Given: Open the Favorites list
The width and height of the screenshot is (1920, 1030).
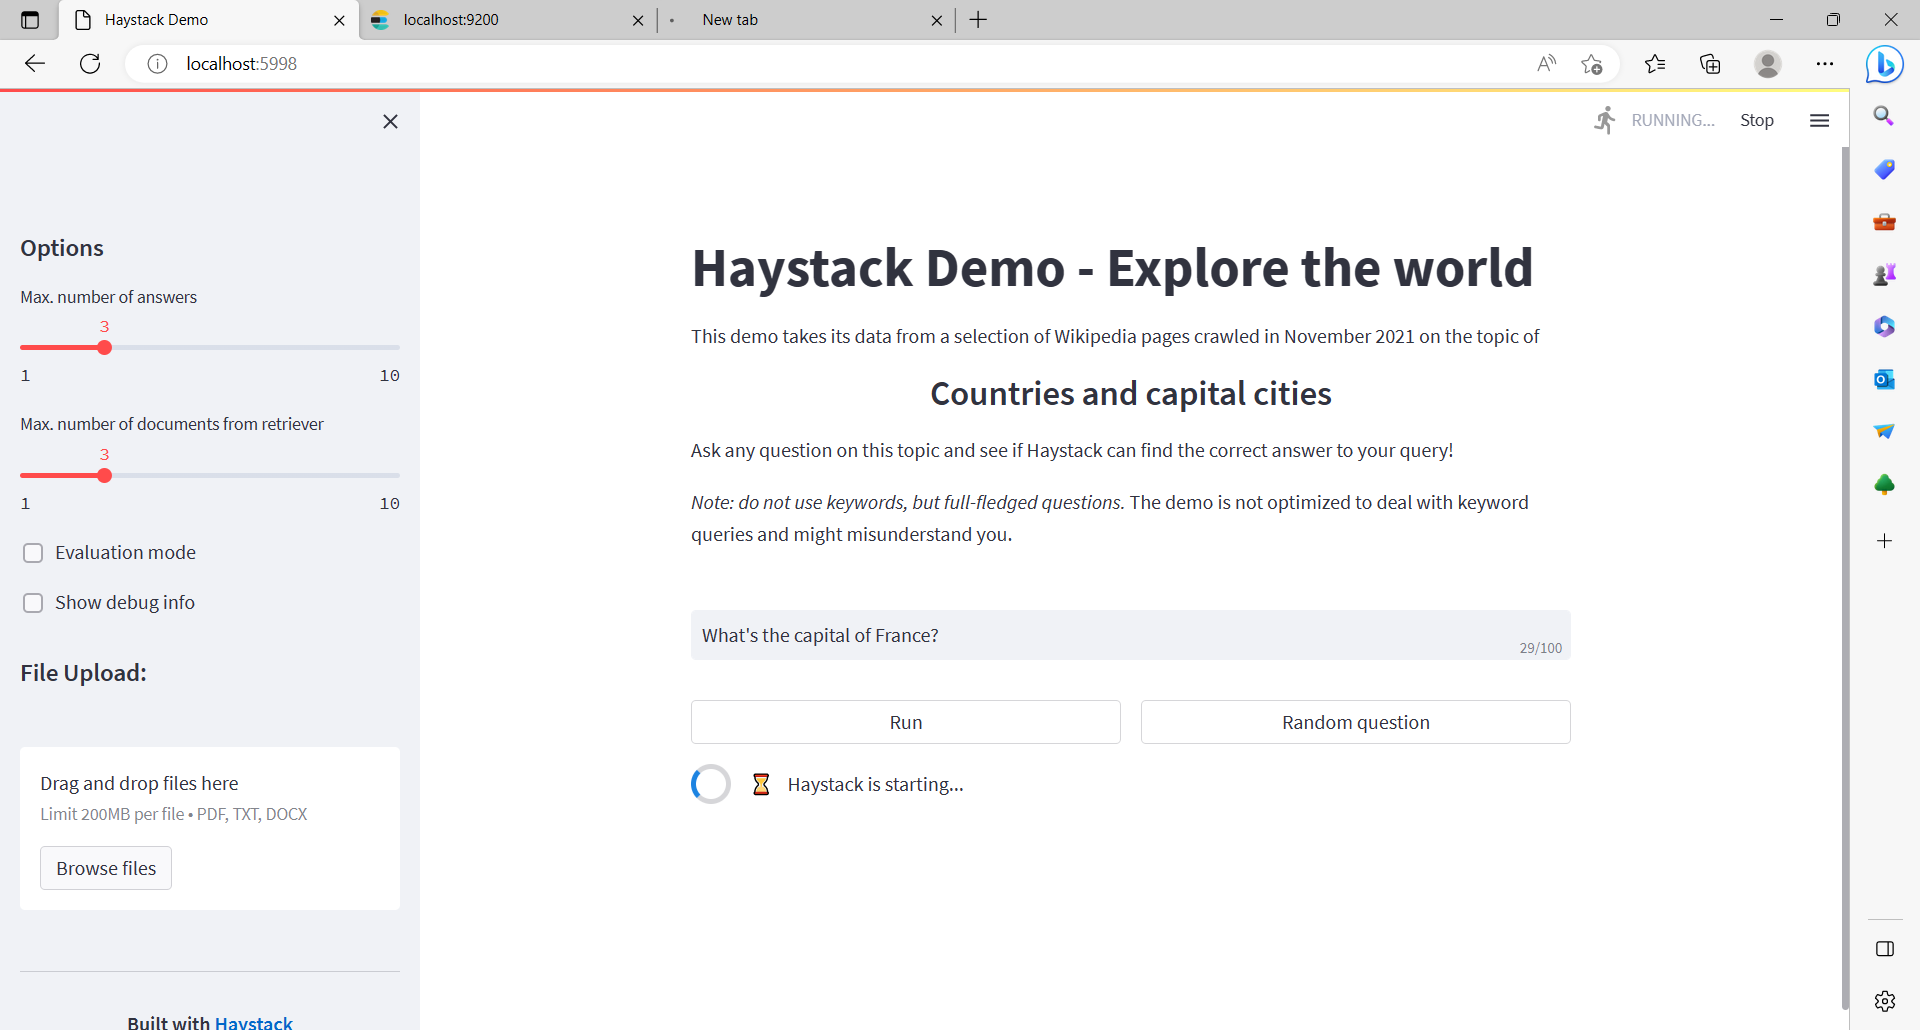Looking at the screenshot, I should coord(1655,64).
